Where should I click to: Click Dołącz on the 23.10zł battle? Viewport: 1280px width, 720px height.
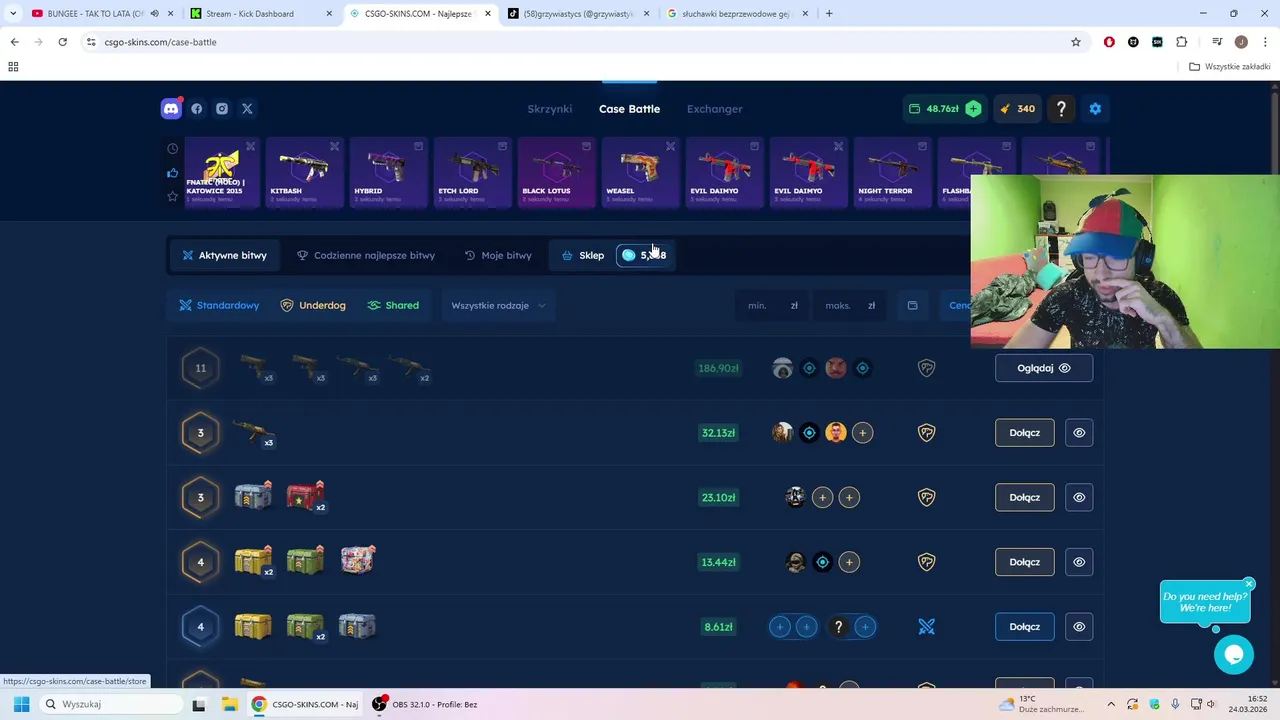click(x=1025, y=497)
